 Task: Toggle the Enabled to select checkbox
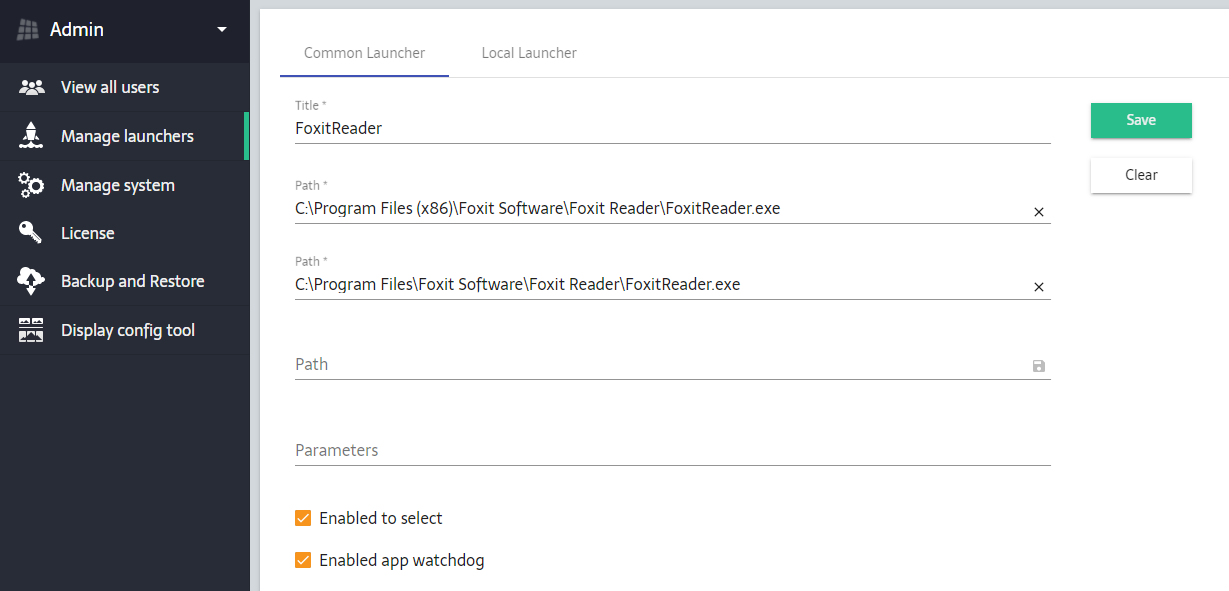point(303,518)
